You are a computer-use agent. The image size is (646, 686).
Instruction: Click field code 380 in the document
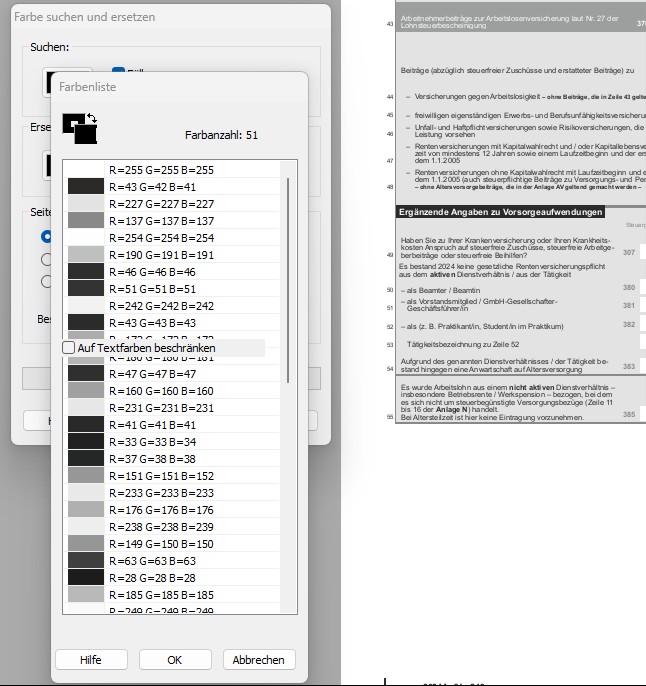coord(629,287)
